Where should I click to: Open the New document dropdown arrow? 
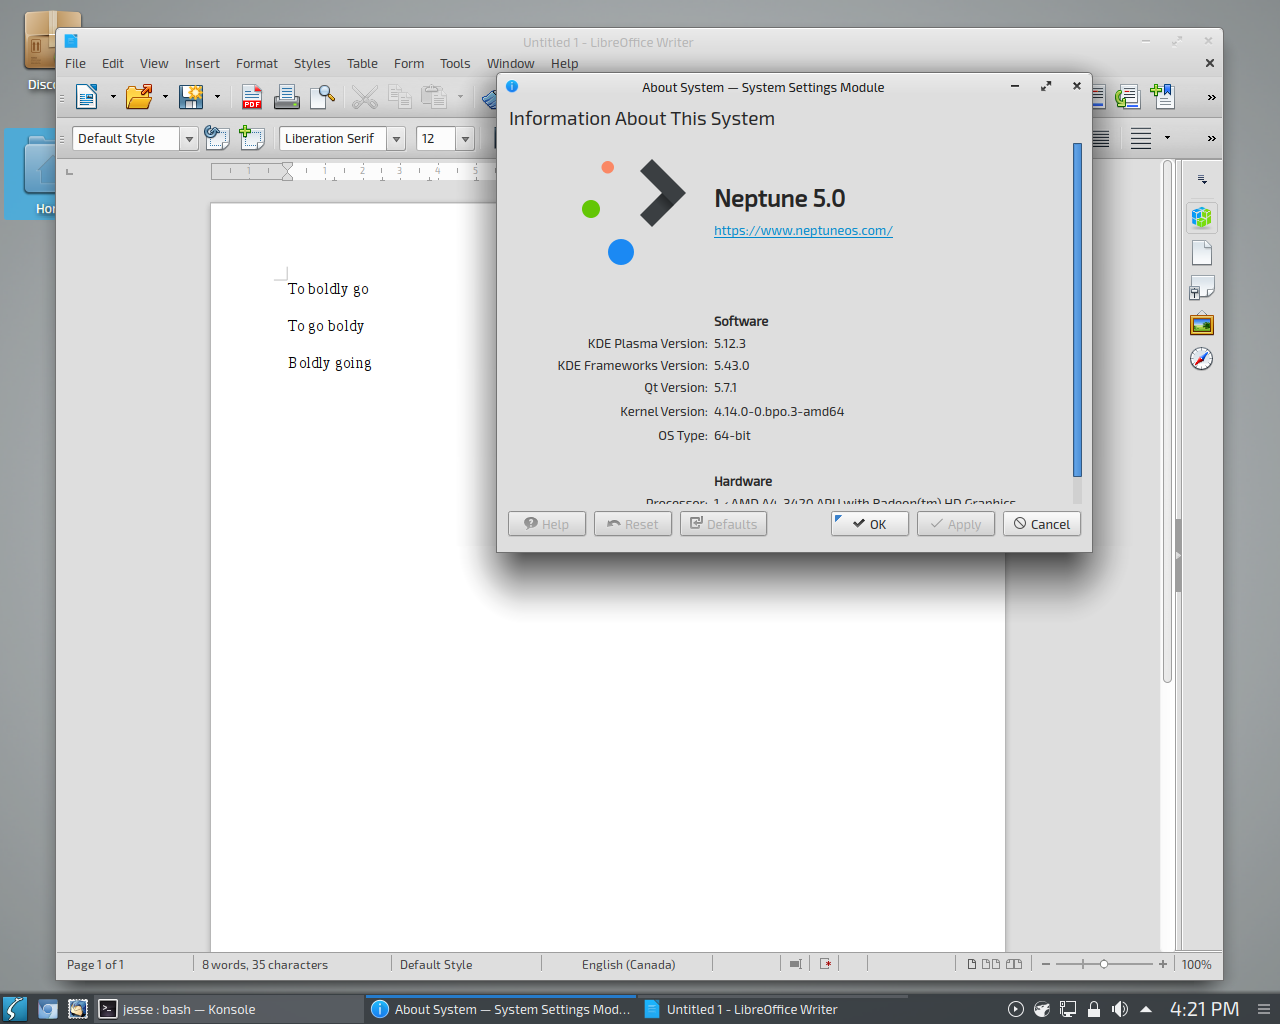point(113,97)
